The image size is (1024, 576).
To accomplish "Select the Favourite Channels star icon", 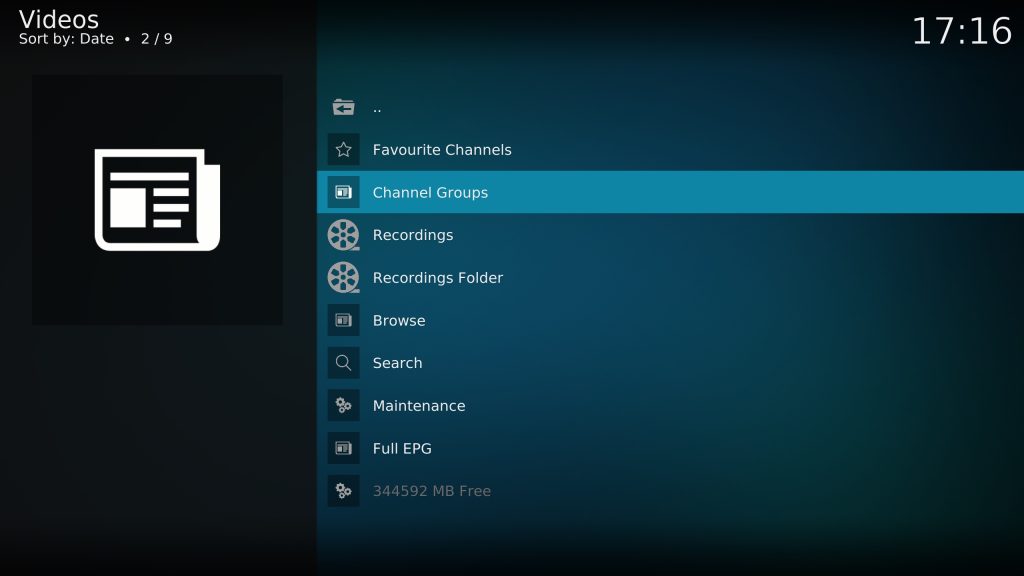I will [344, 149].
